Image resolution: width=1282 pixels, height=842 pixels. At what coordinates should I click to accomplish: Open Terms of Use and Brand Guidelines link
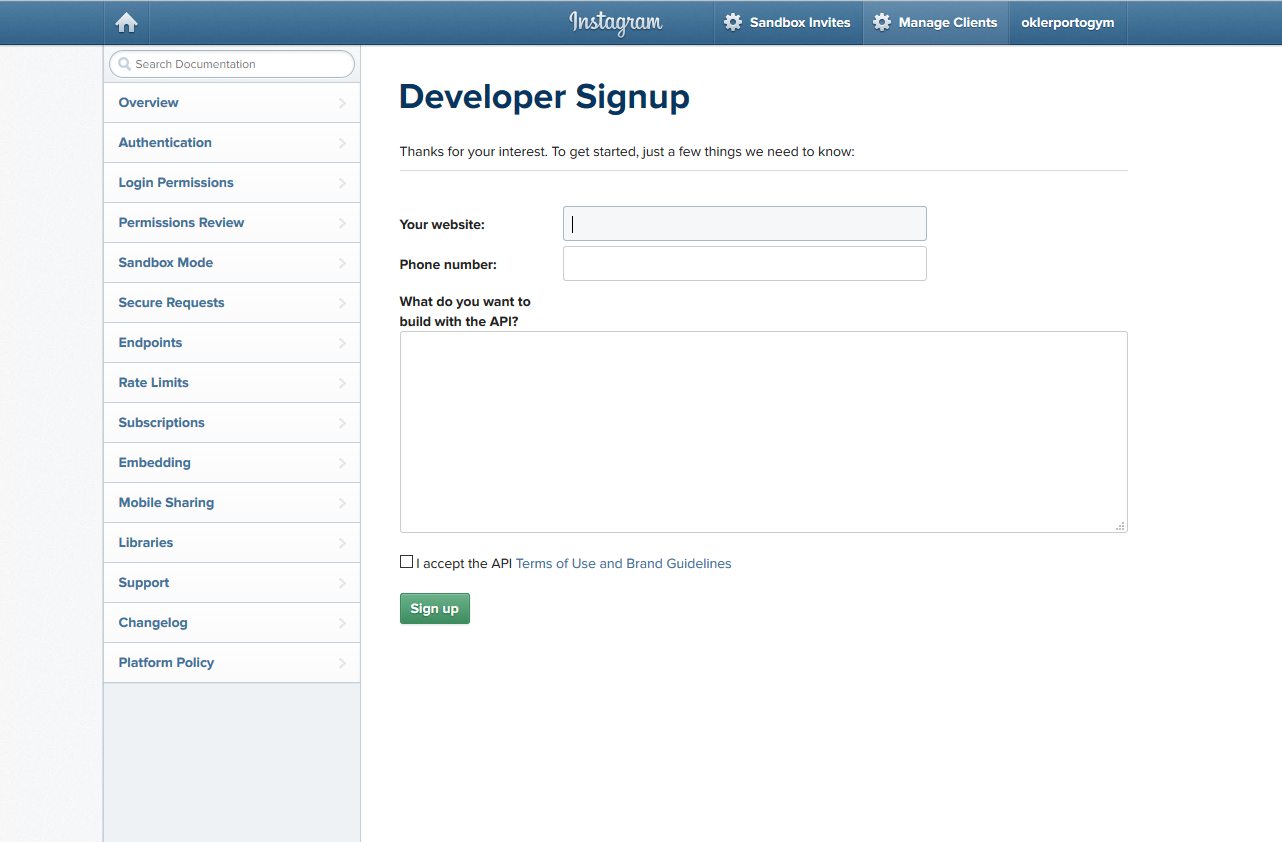pyautogui.click(x=623, y=564)
